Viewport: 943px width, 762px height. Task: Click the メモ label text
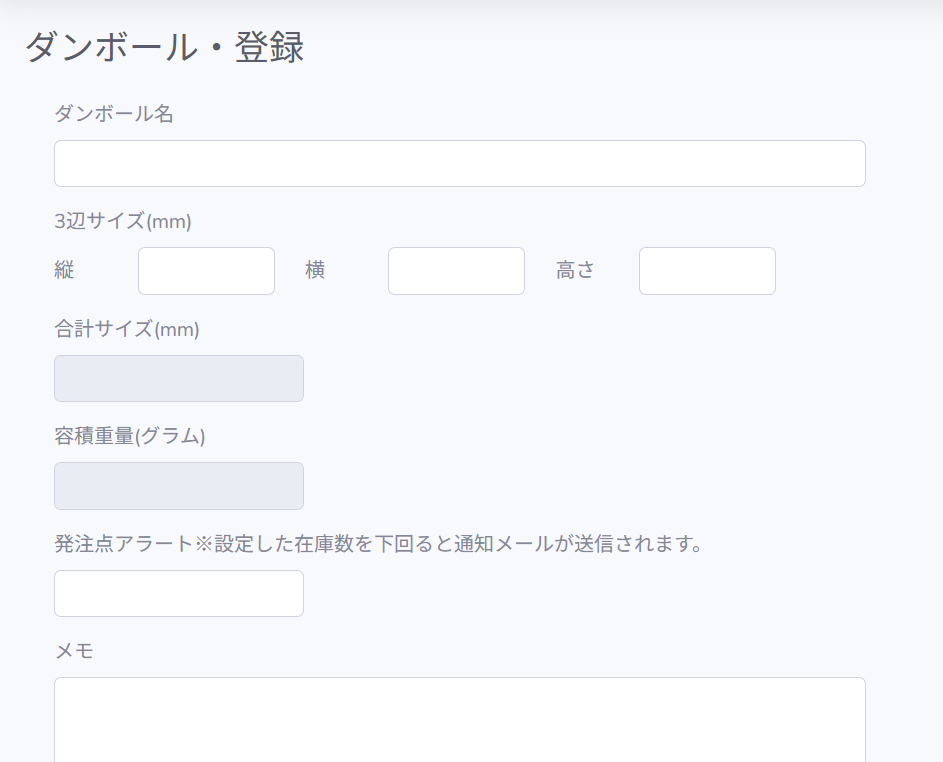click(74, 651)
